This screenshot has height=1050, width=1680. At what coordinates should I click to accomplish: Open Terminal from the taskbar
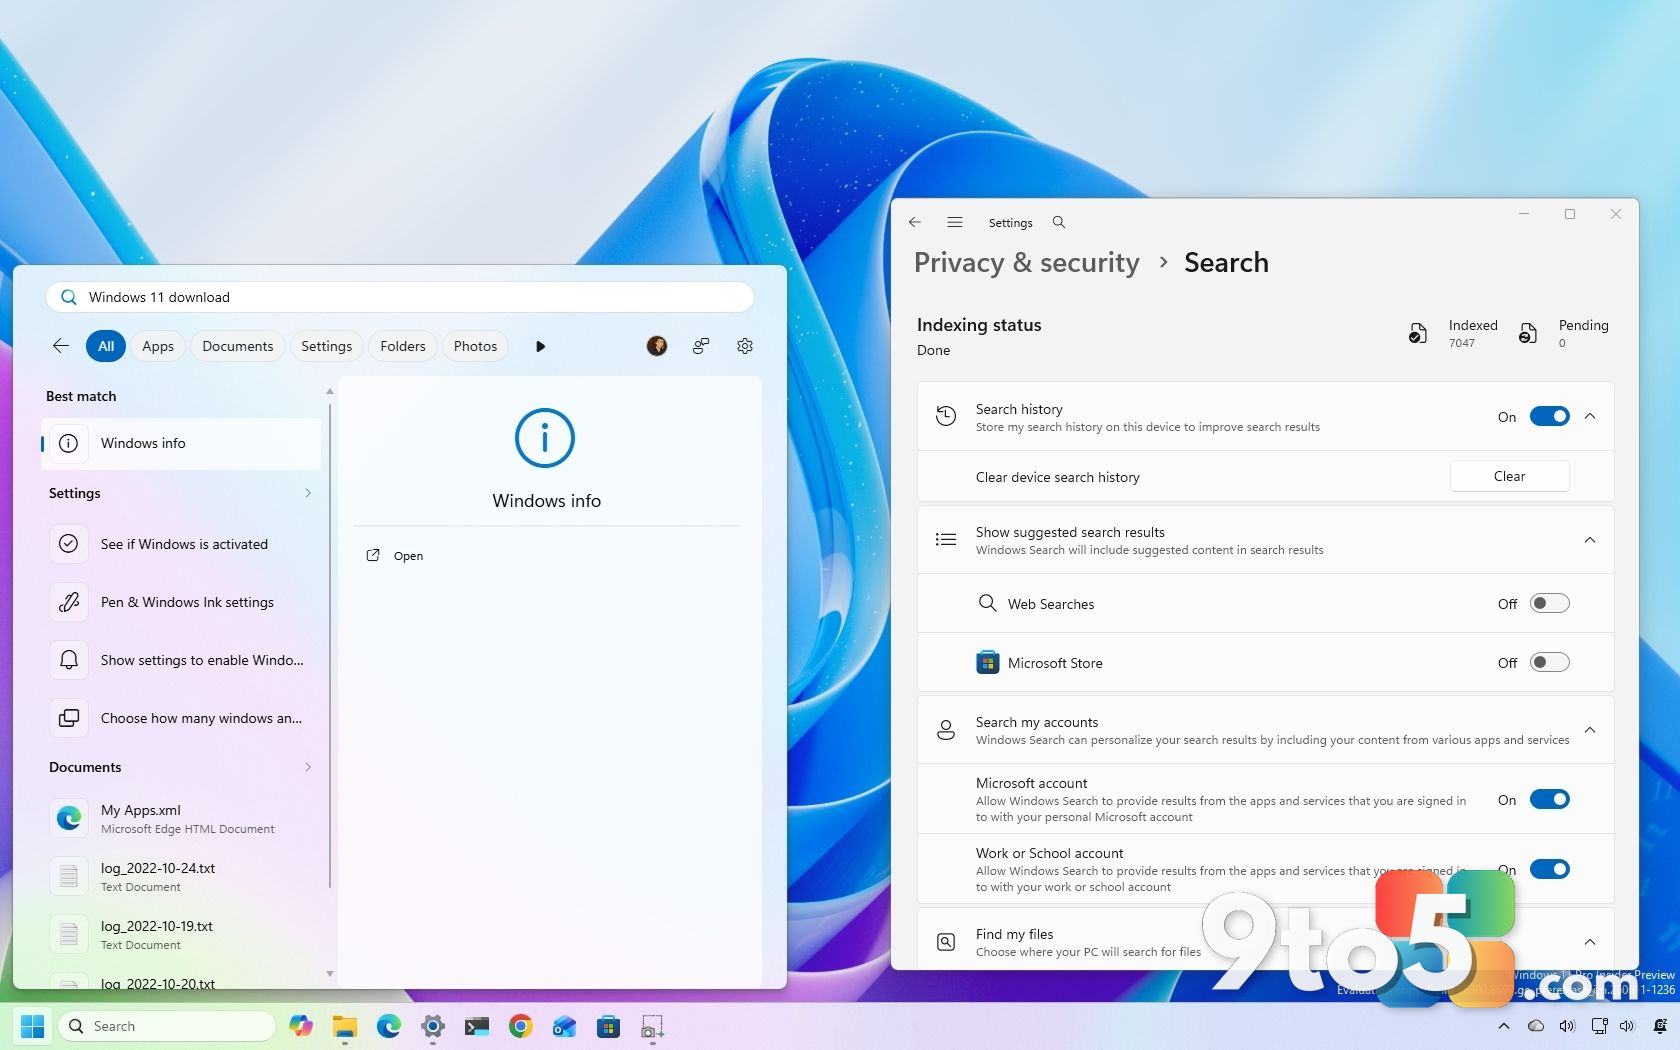pyautogui.click(x=477, y=1026)
